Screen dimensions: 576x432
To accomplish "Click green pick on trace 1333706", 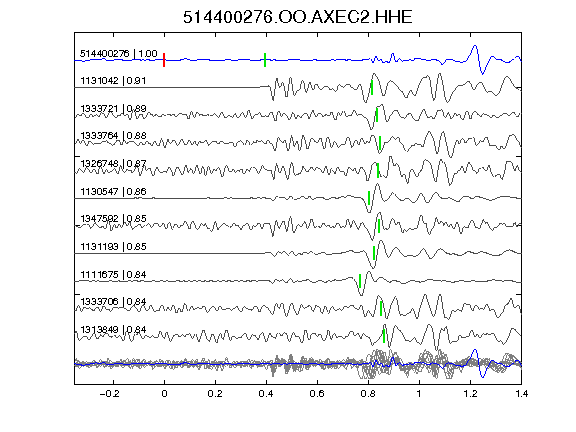I will 381,309.
